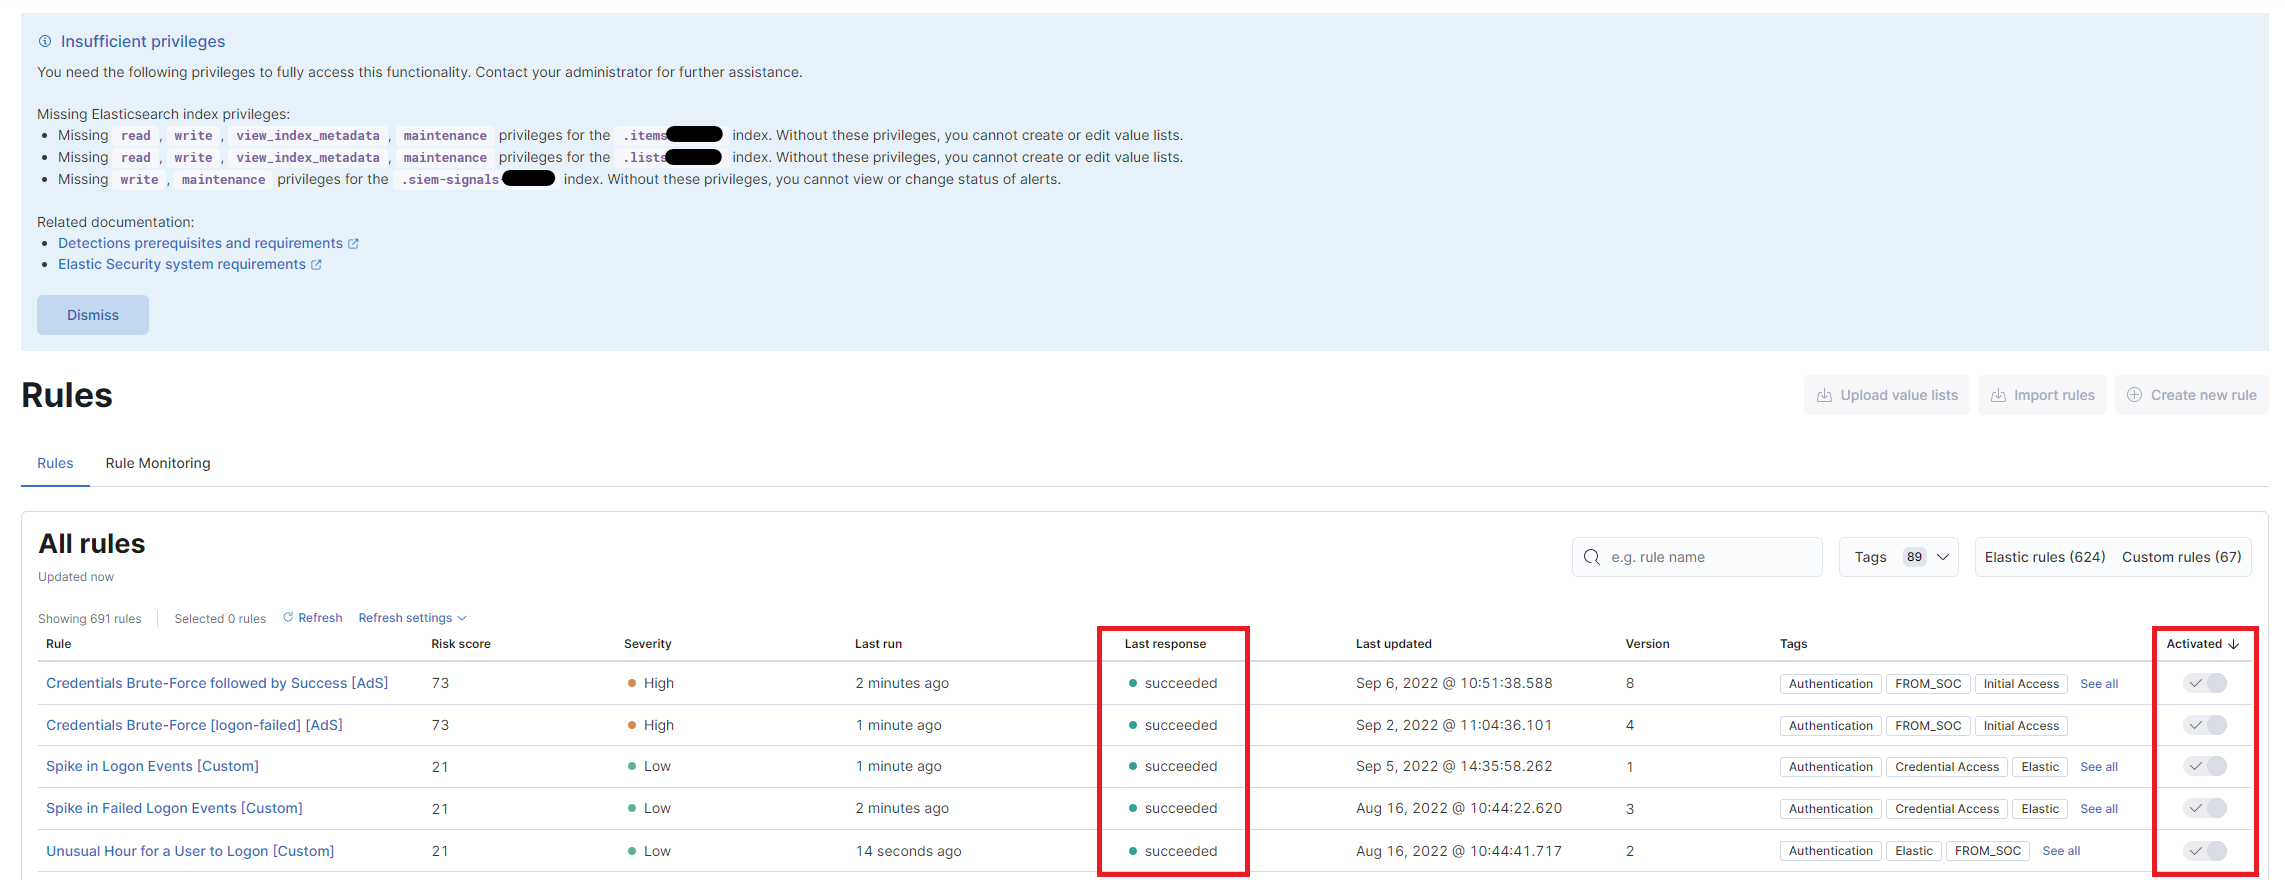
Task: Open the Tags filter dropdown
Action: coord(1898,557)
